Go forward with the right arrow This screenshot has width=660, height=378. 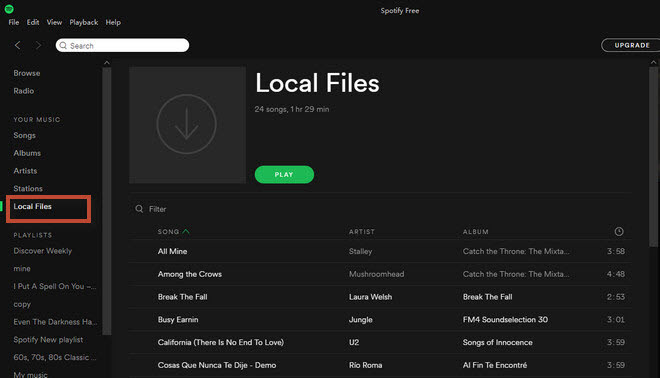(38, 45)
